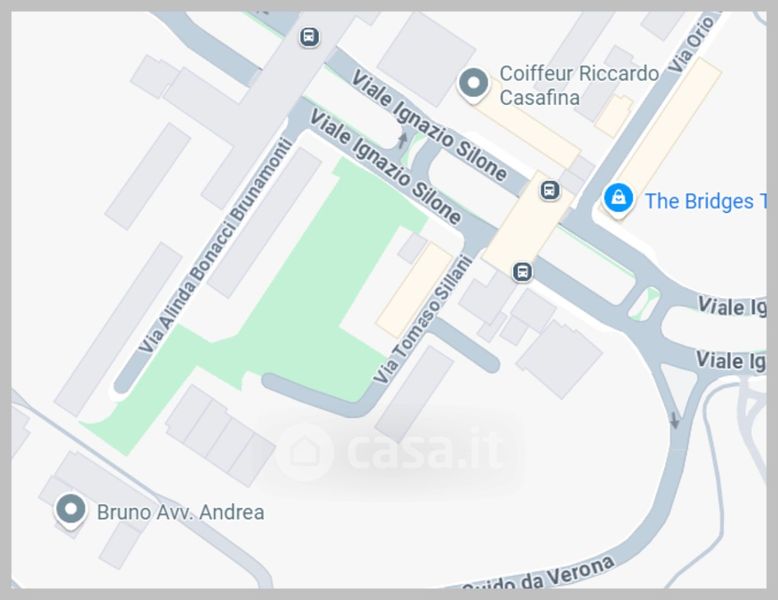Click one-way arrow between Viale Ignazio Silone lanes
The width and height of the screenshot is (778, 600).
point(402,139)
